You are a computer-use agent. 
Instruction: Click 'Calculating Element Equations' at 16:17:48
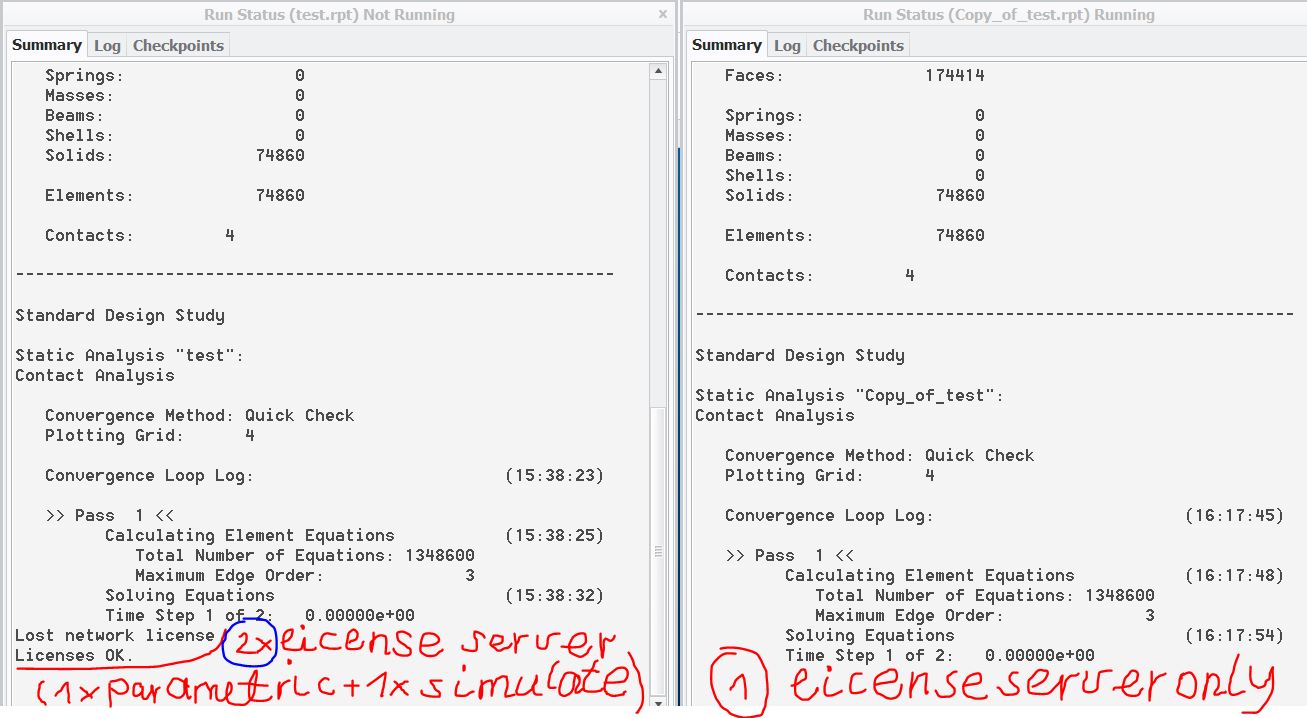point(930,575)
